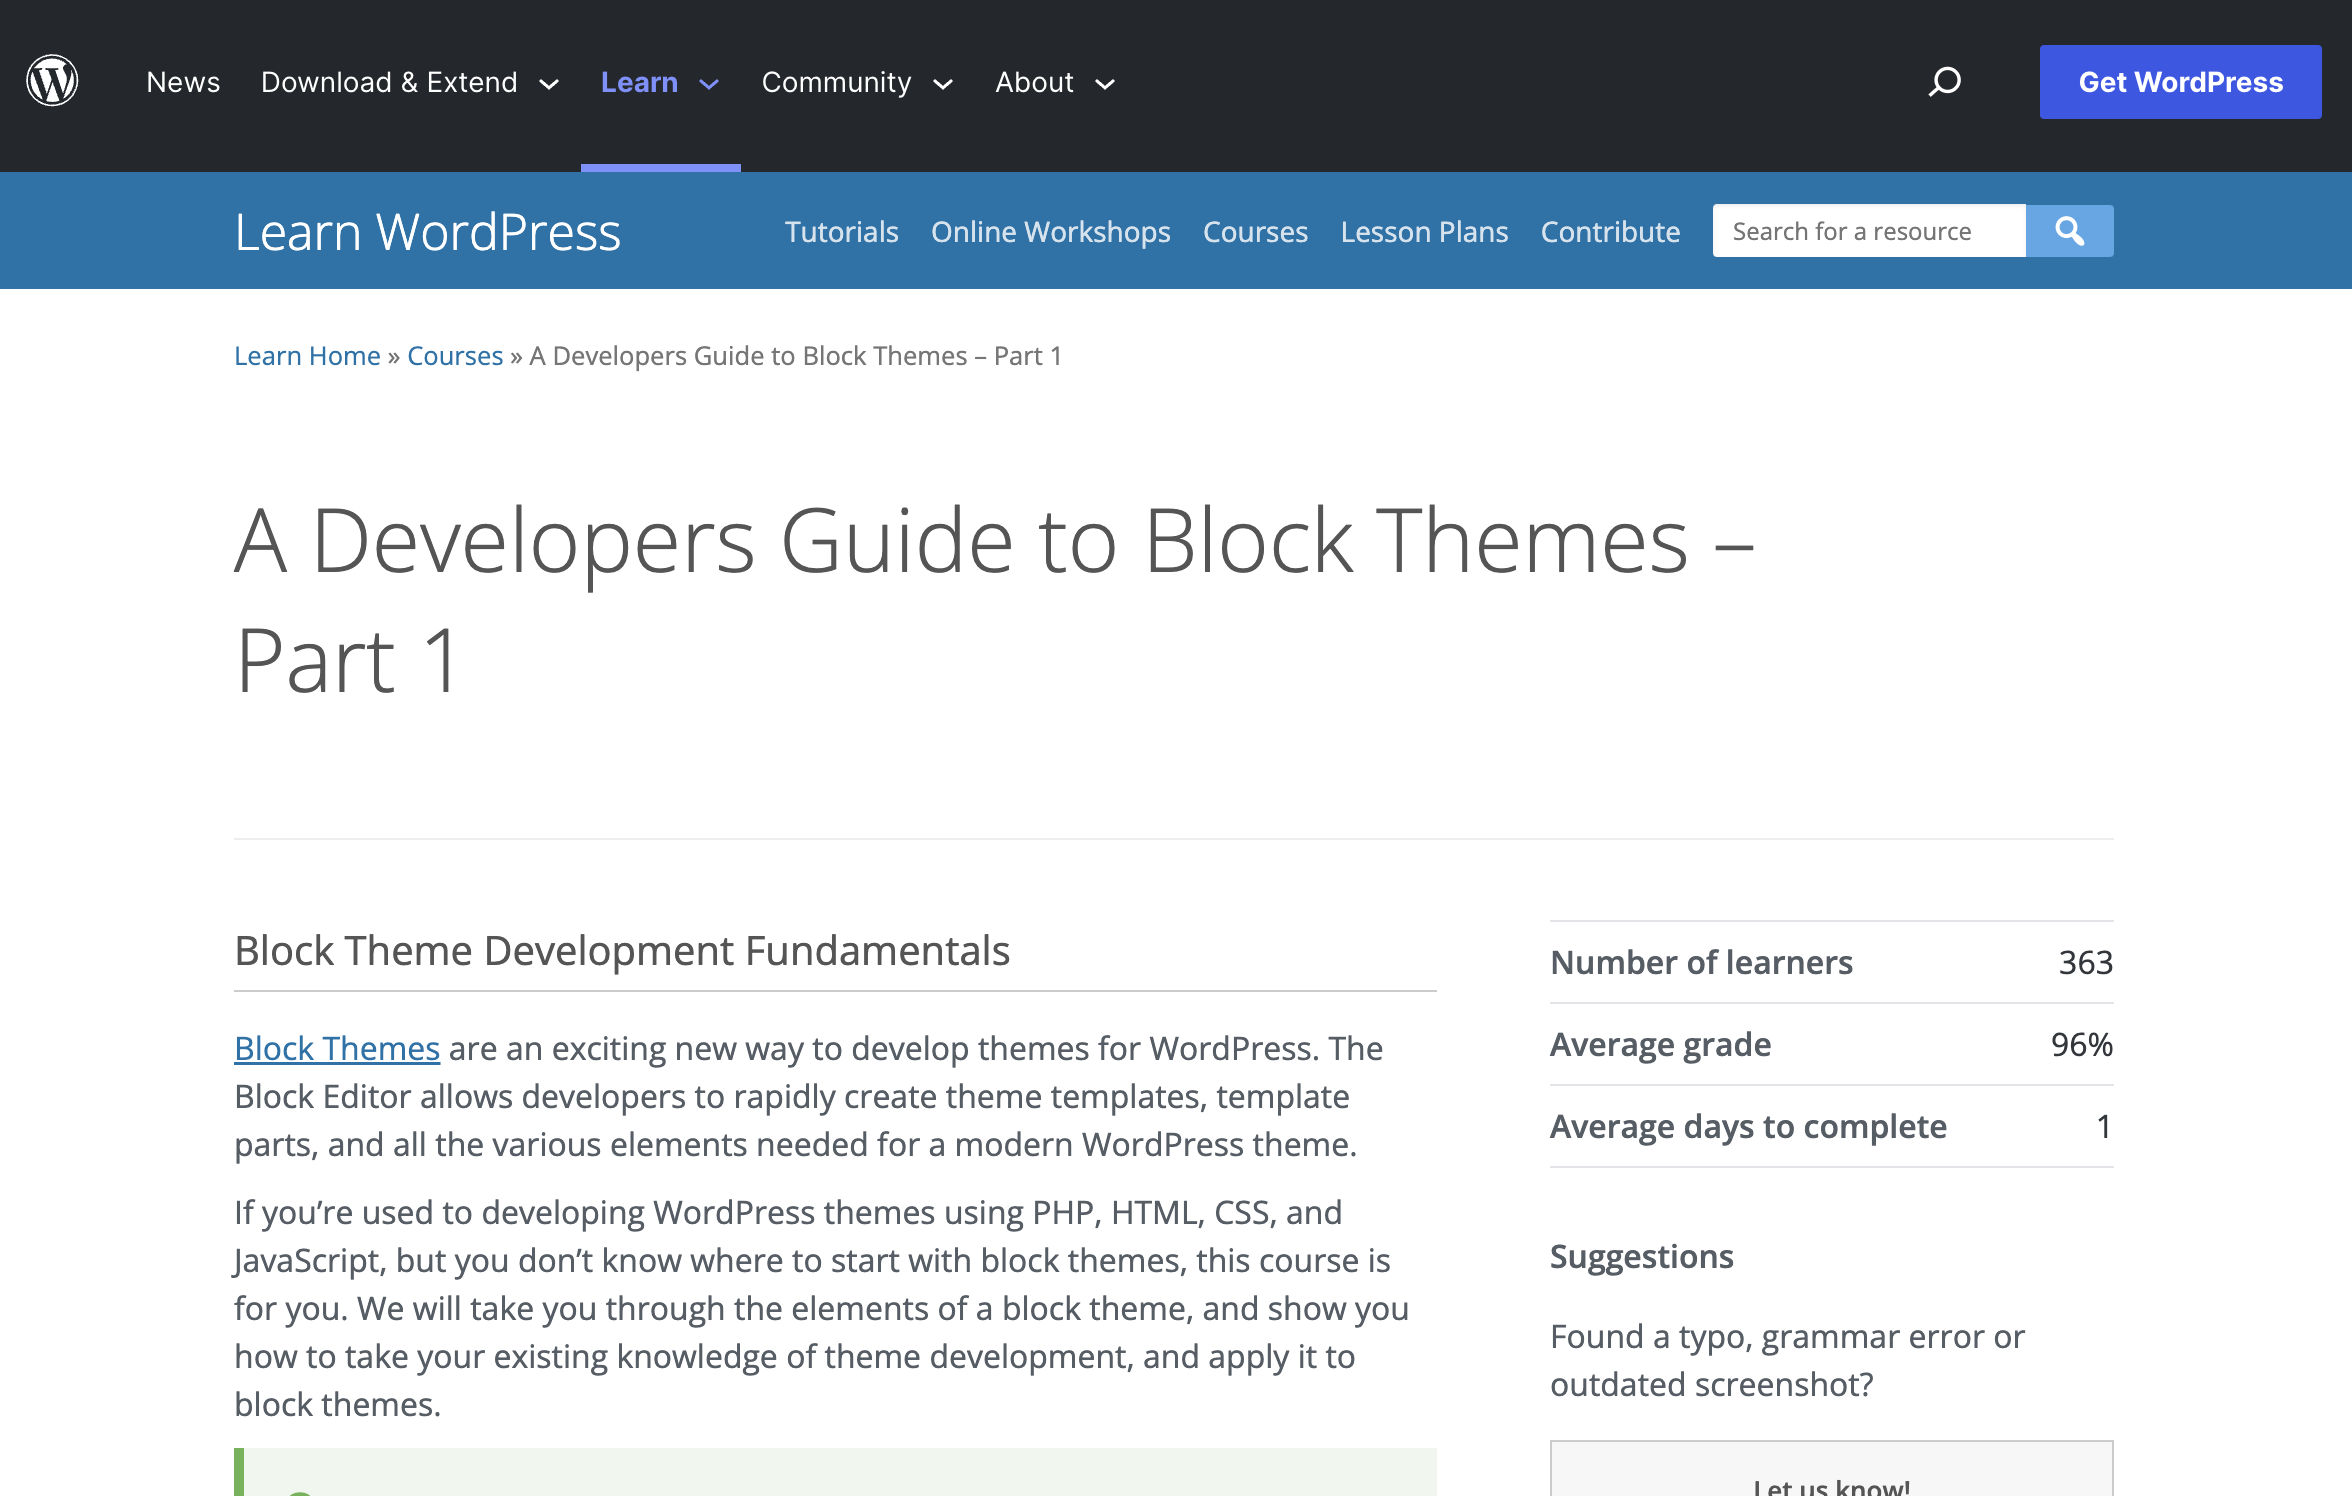Click the Search for a resource field

(1866, 230)
